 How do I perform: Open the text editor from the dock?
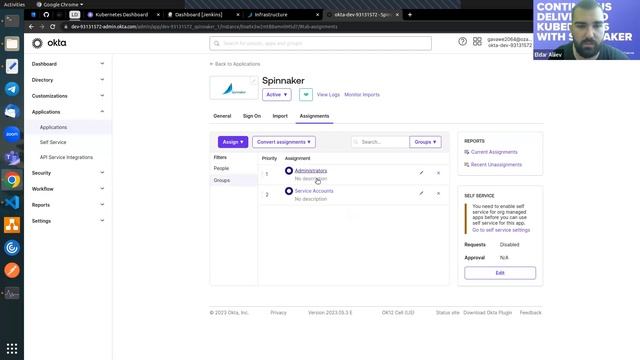(12, 66)
